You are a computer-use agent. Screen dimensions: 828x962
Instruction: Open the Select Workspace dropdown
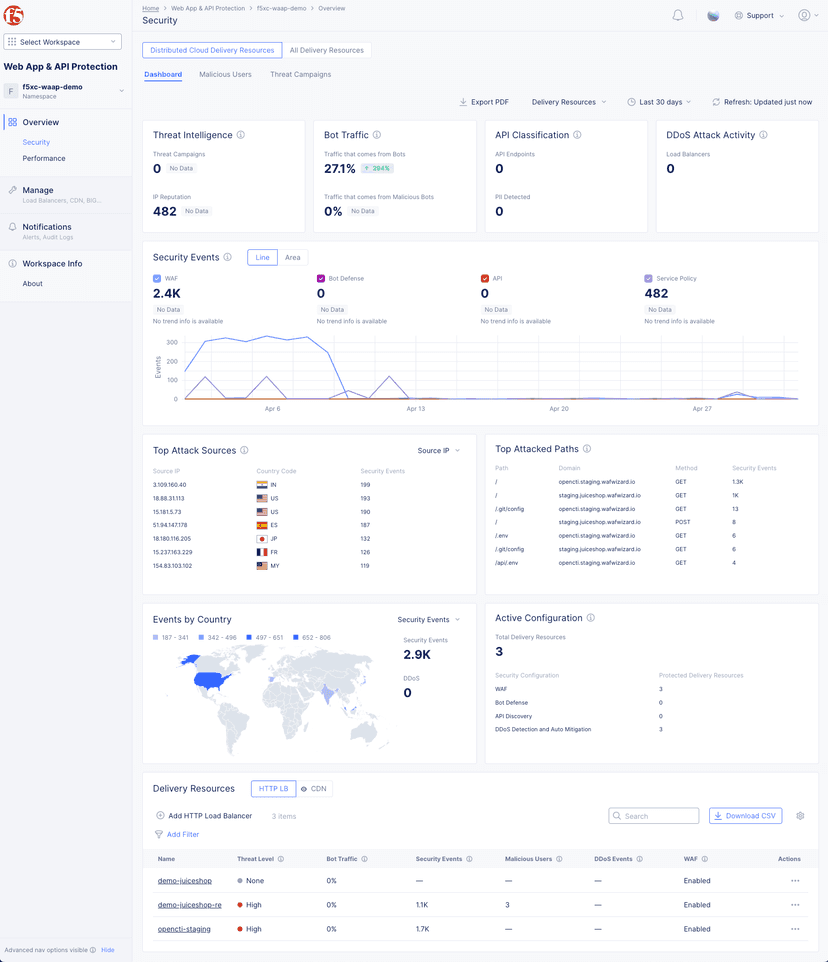click(x=63, y=42)
